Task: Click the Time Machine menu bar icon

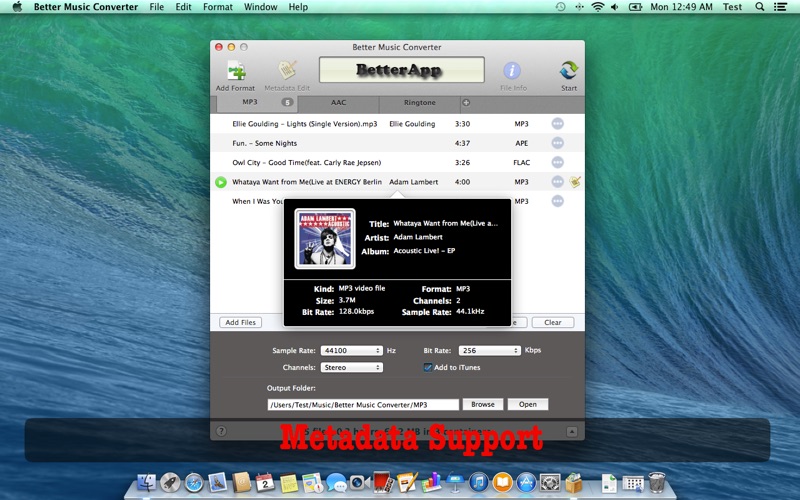Action: pyautogui.click(x=560, y=7)
